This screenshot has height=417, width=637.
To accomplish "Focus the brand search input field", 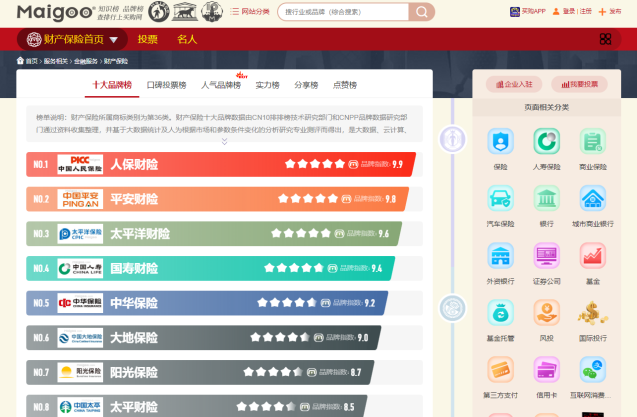I will (343, 12).
